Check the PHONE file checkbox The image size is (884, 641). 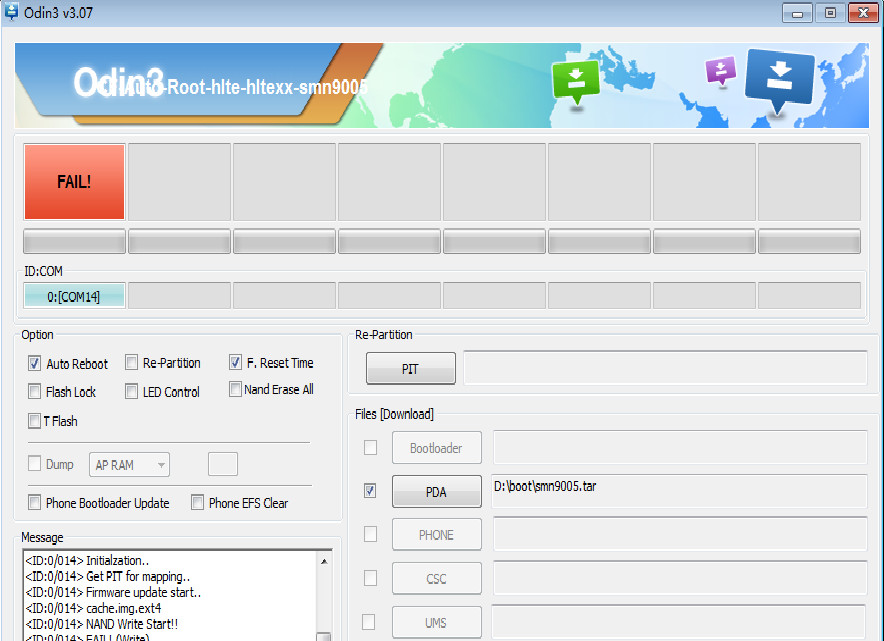point(370,534)
